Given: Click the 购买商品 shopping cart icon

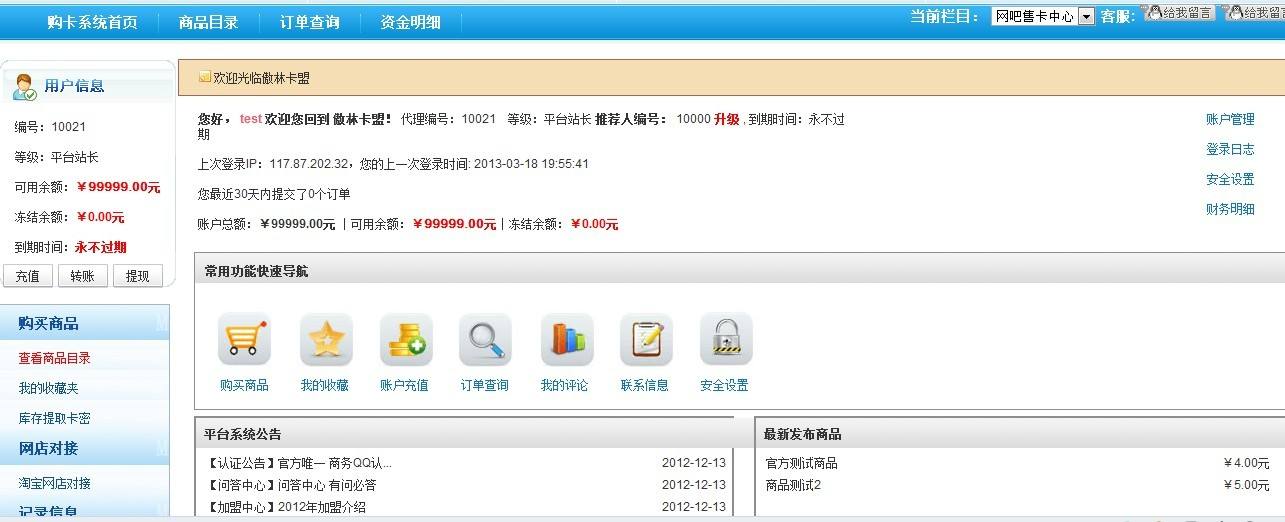Looking at the screenshot, I should point(244,341).
